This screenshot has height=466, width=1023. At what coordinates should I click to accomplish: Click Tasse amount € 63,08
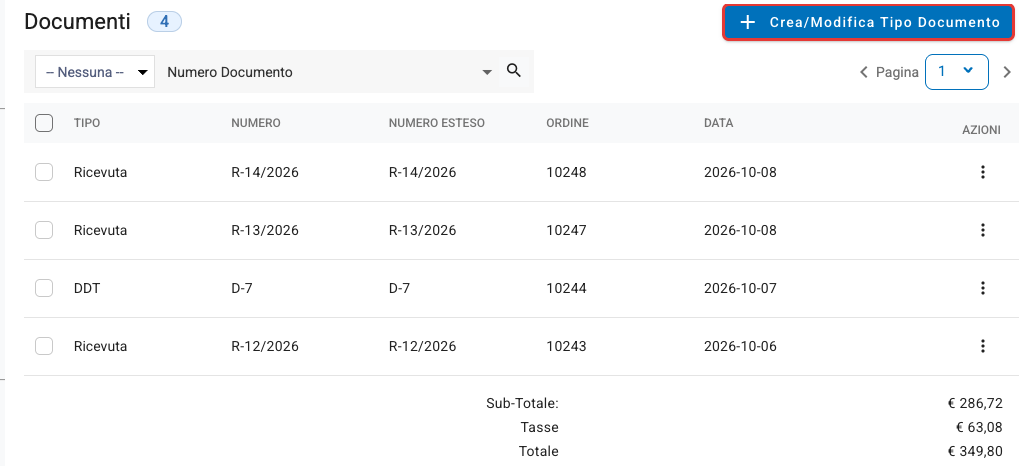[x=979, y=427]
